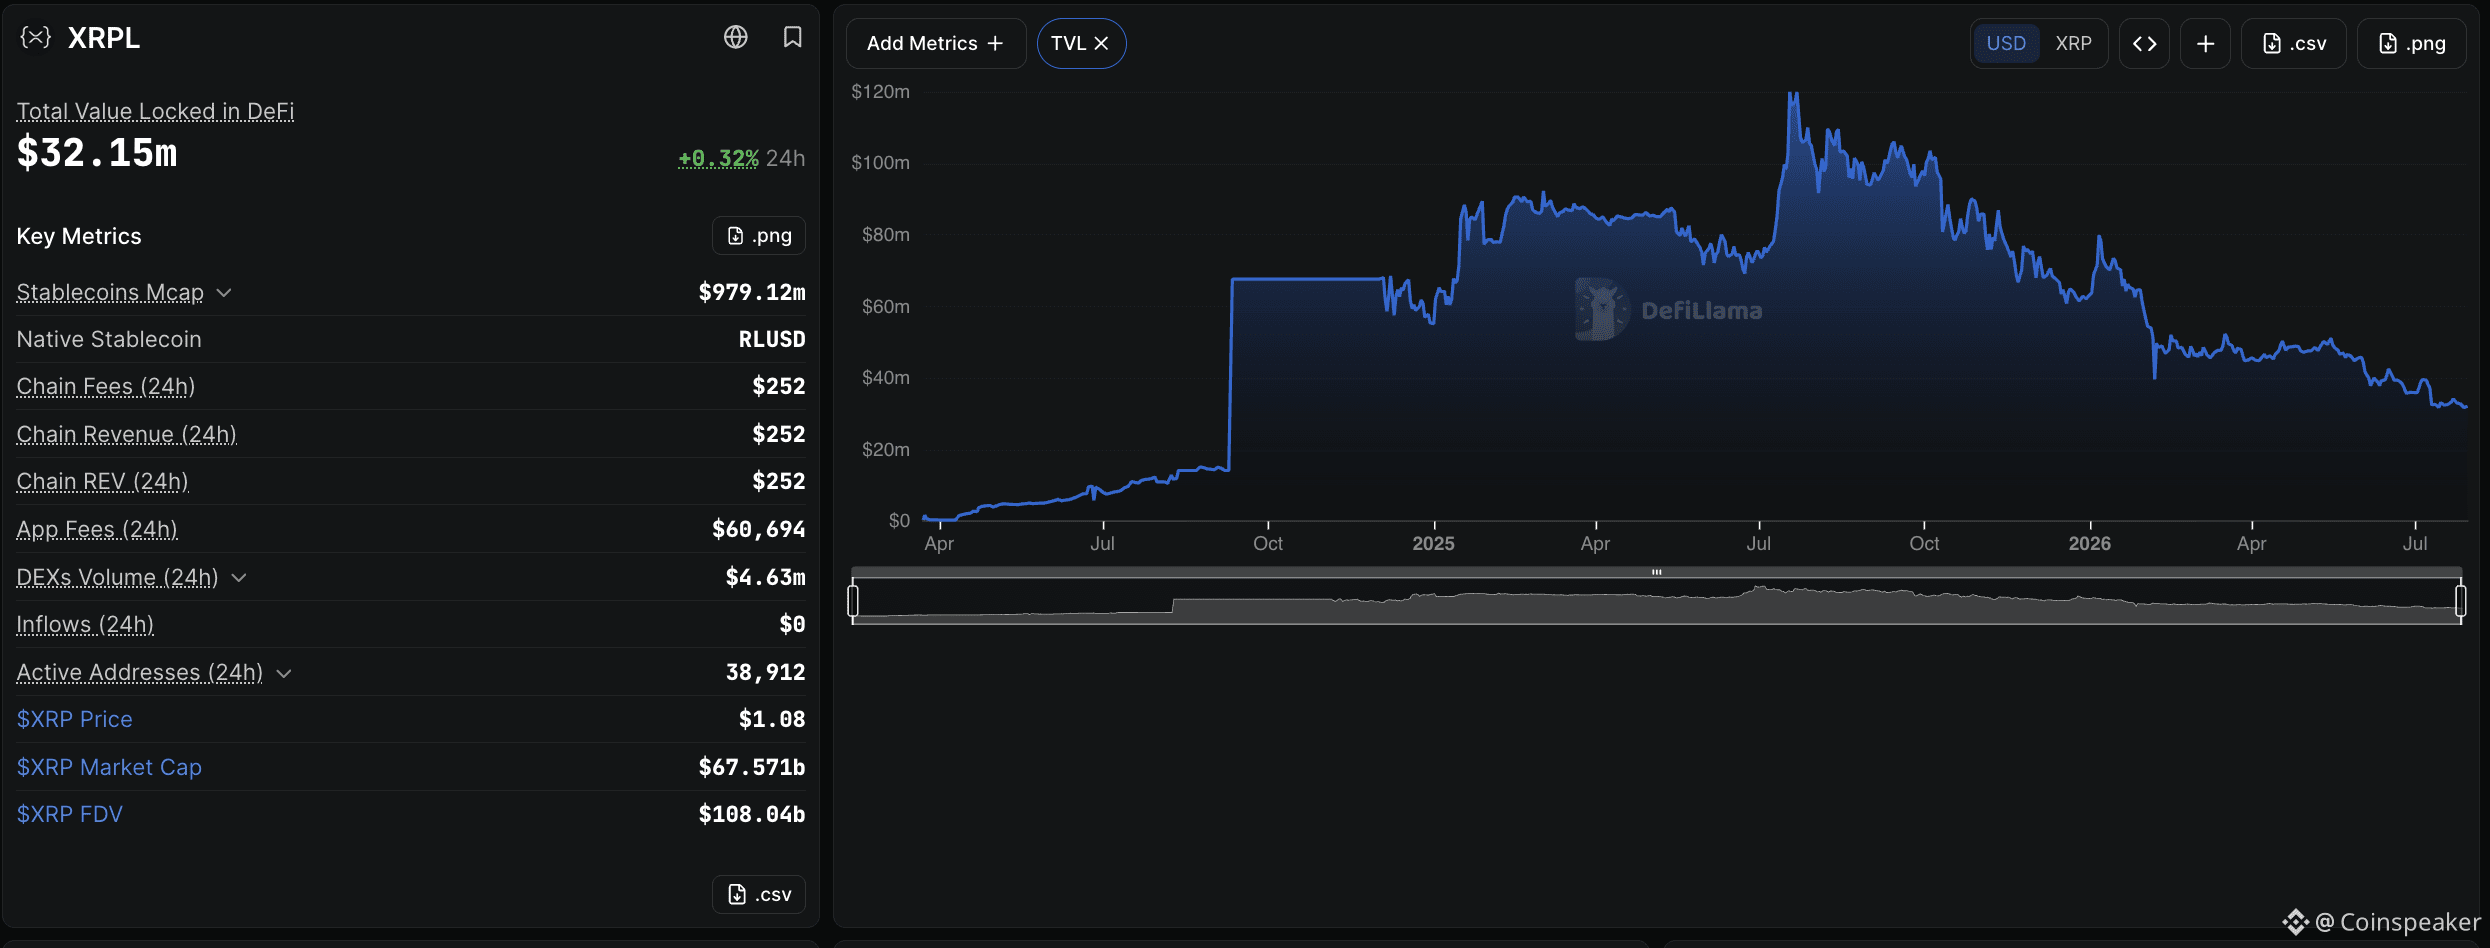Export chart image as .png
The image size is (2490, 948).
pyautogui.click(x=2411, y=43)
